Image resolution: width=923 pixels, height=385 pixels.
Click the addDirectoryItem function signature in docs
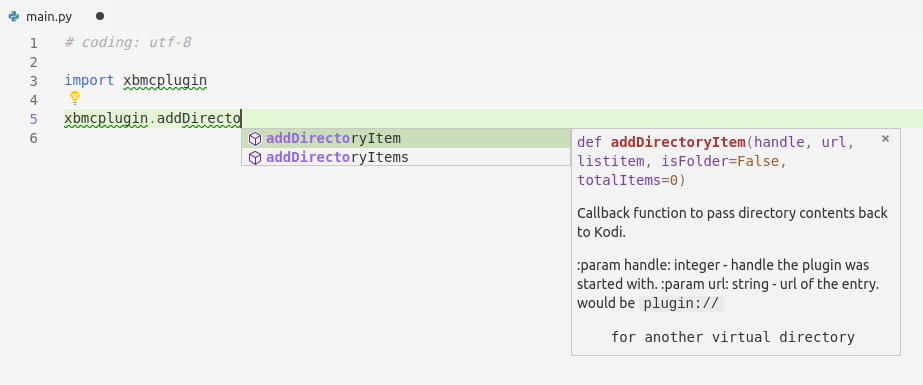click(715, 161)
